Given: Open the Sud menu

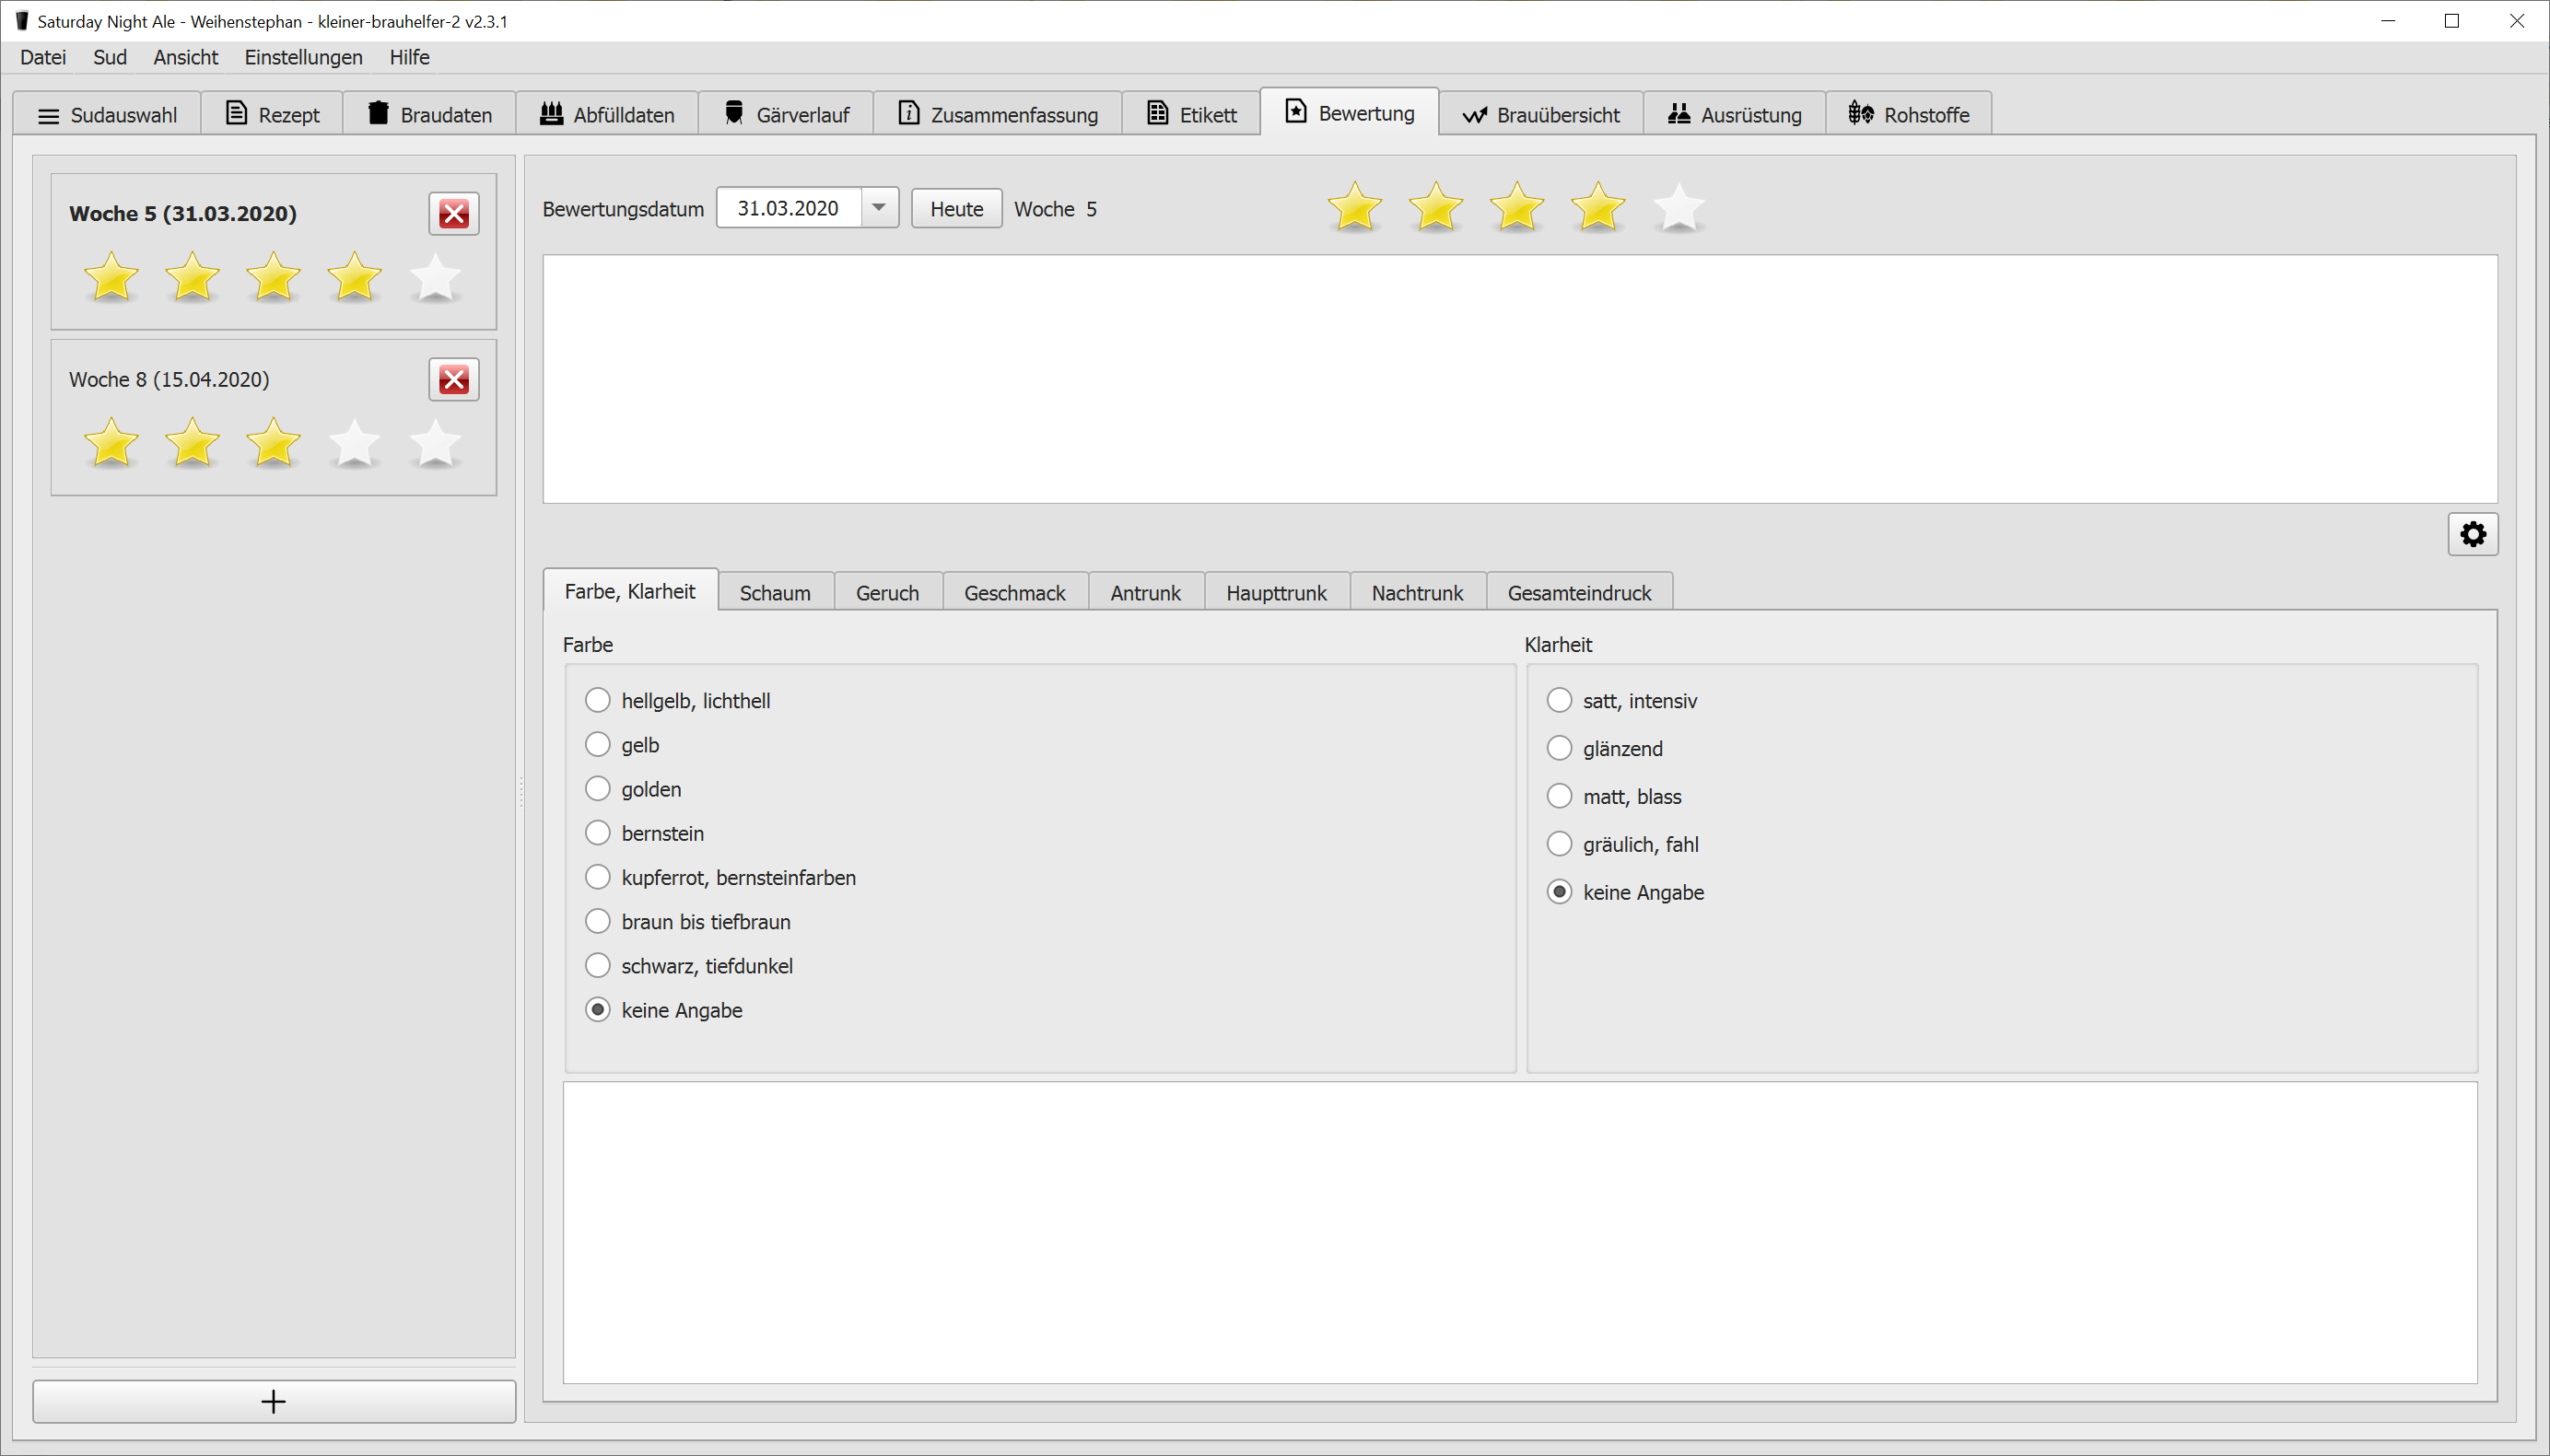Looking at the screenshot, I should pyautogui.click(x=109, y=57).
